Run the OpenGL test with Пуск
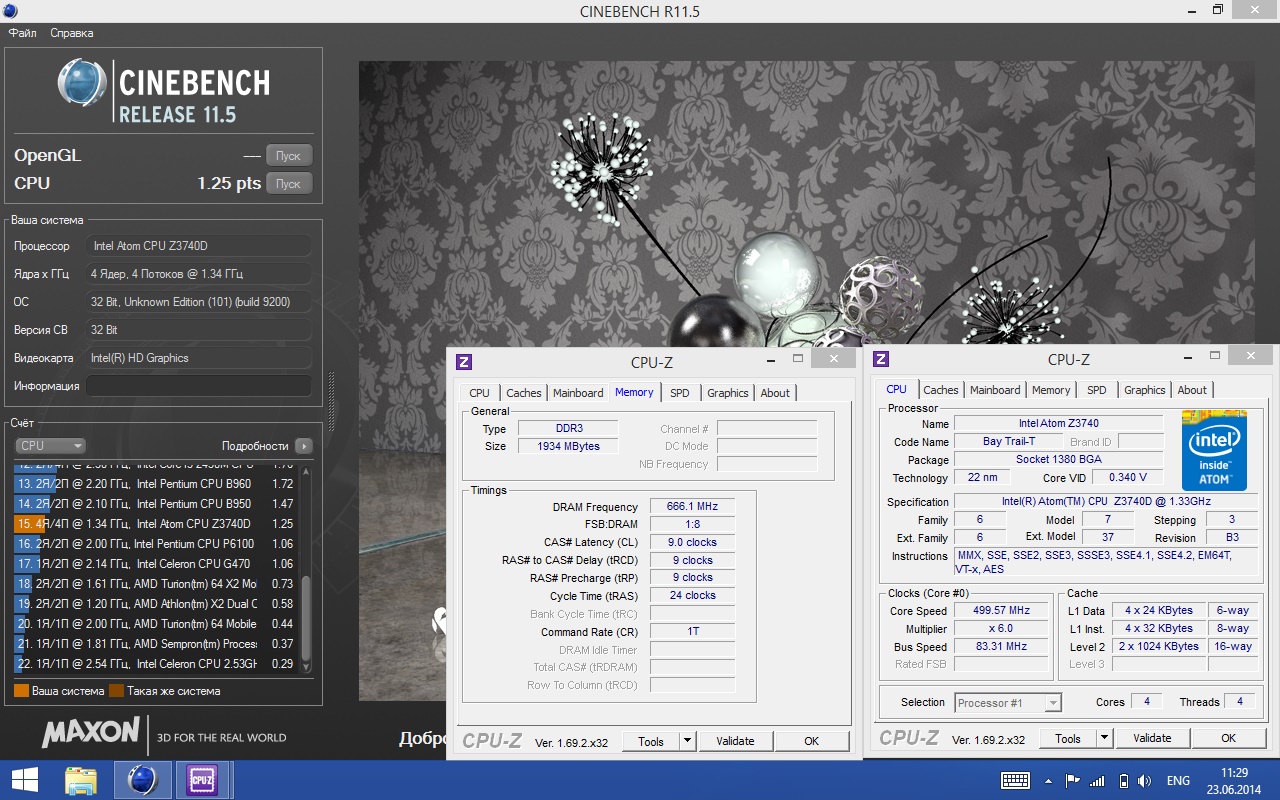 (x=288, y=155)
